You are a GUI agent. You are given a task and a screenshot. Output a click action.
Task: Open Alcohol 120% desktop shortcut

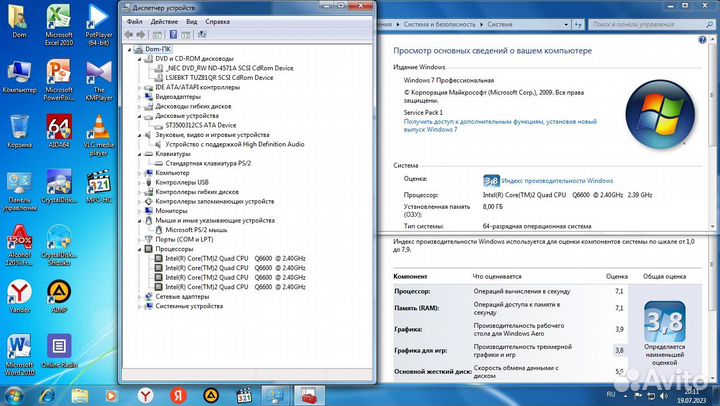pyautogui.click(x=19, y=245)
